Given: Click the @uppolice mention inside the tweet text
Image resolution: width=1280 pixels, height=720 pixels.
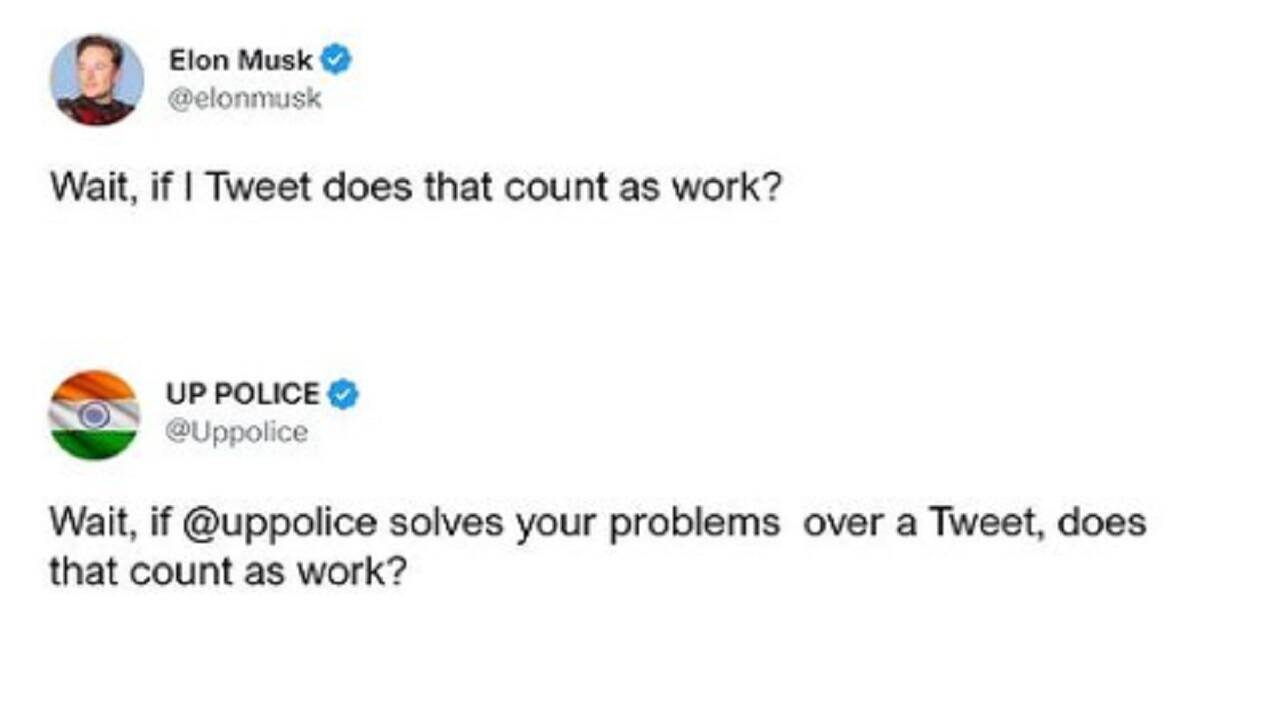Looking at the screenshot, I should [278, 523].
